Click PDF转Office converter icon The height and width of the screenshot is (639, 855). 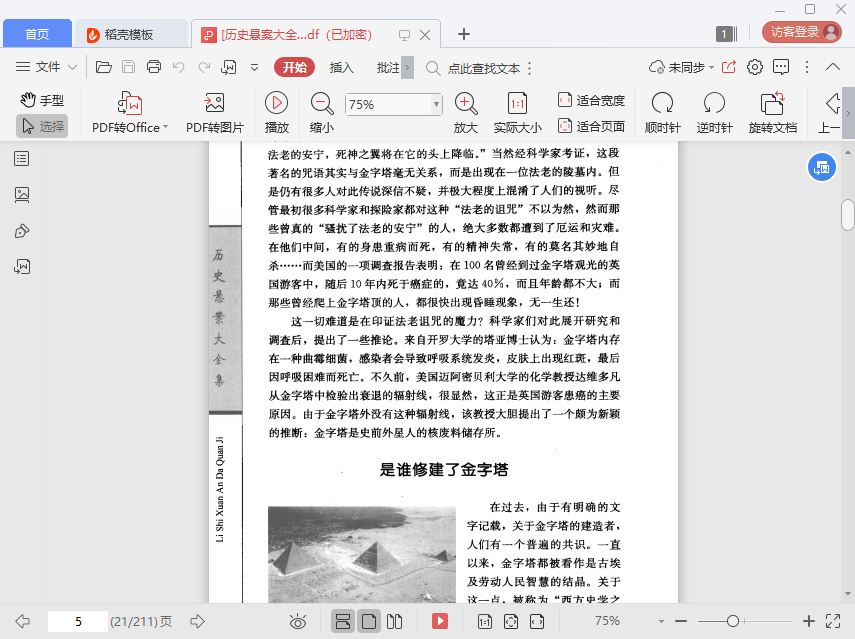click(130, 104)
